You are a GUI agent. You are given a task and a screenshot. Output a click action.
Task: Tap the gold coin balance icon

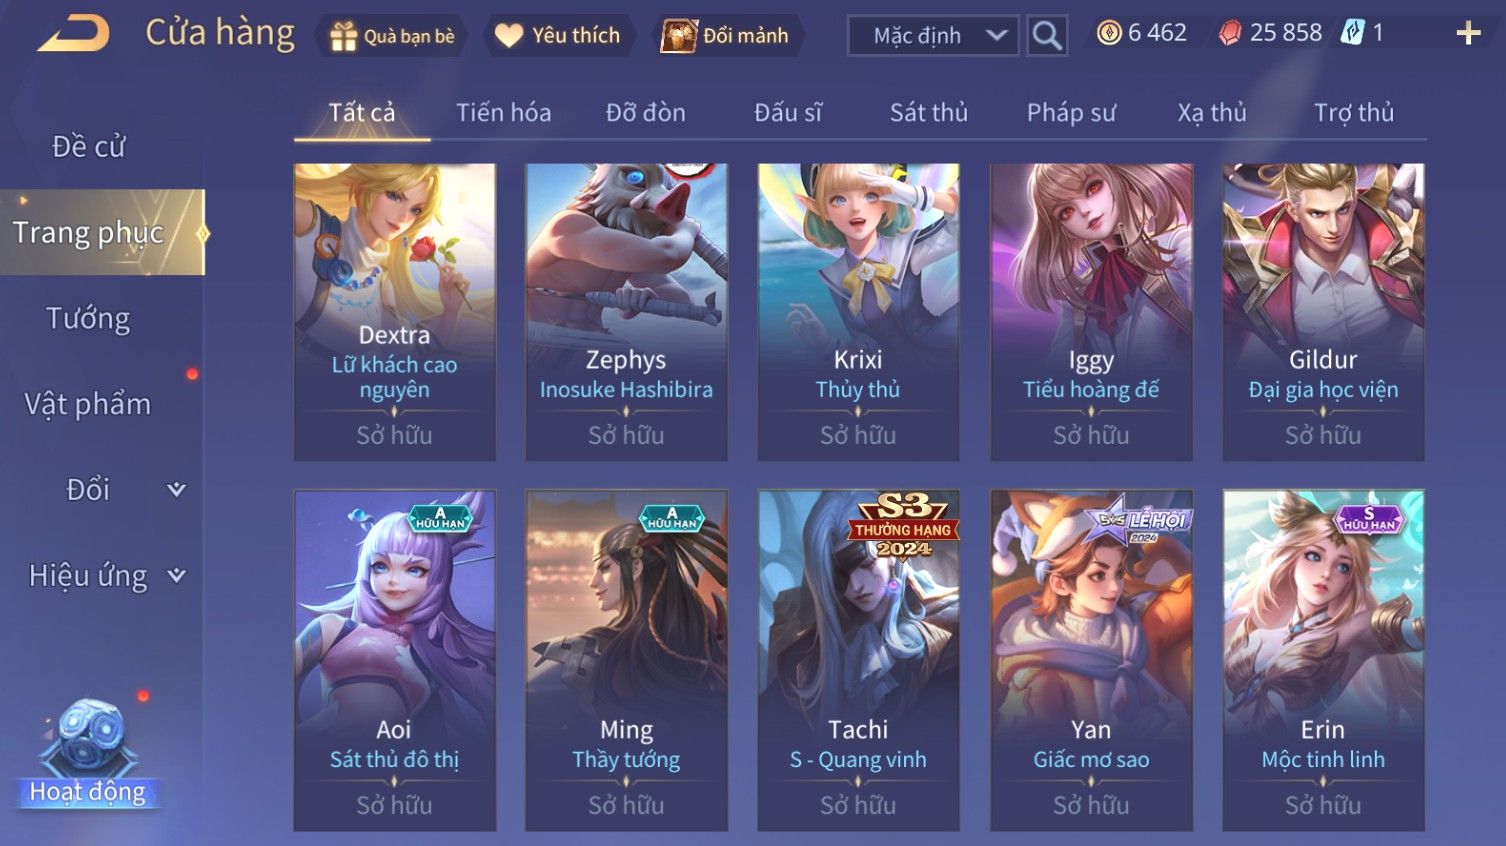(1109, 33)
